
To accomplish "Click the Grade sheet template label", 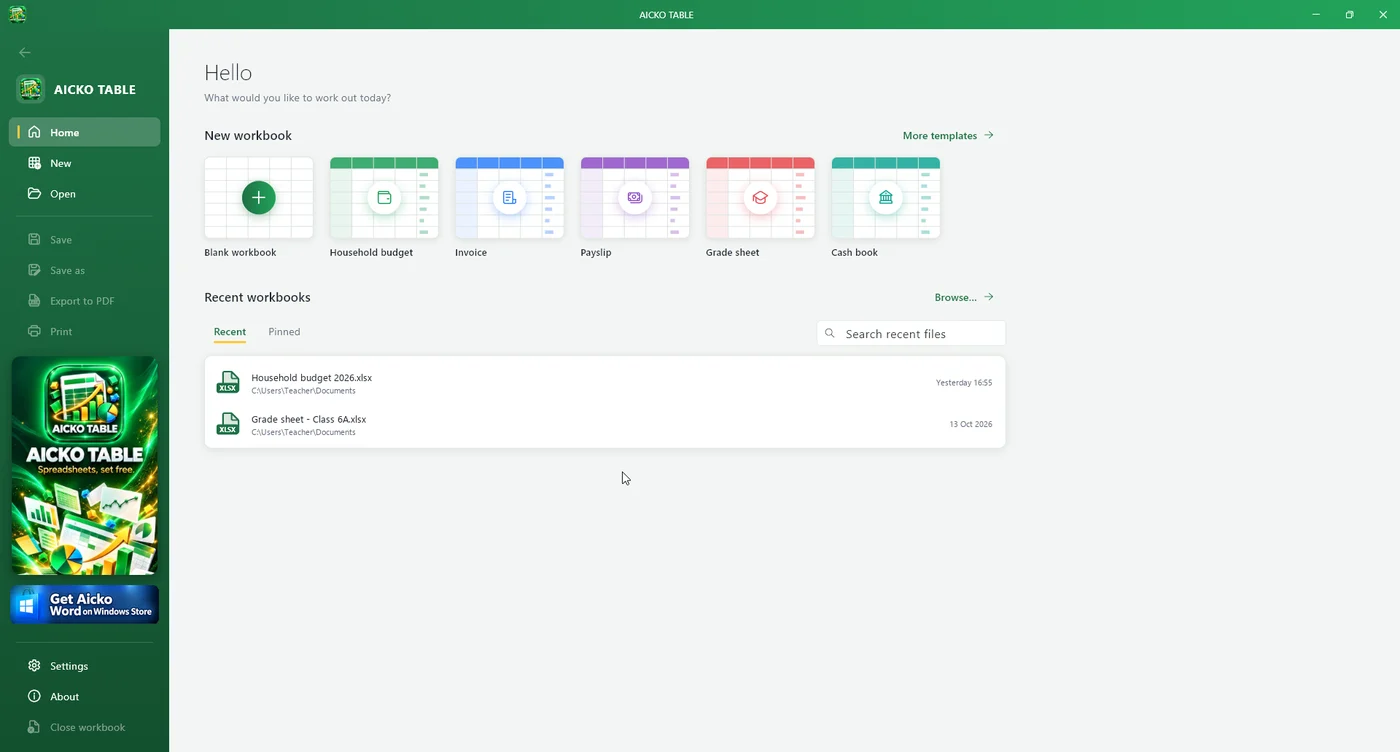I will tap(733, 253).
